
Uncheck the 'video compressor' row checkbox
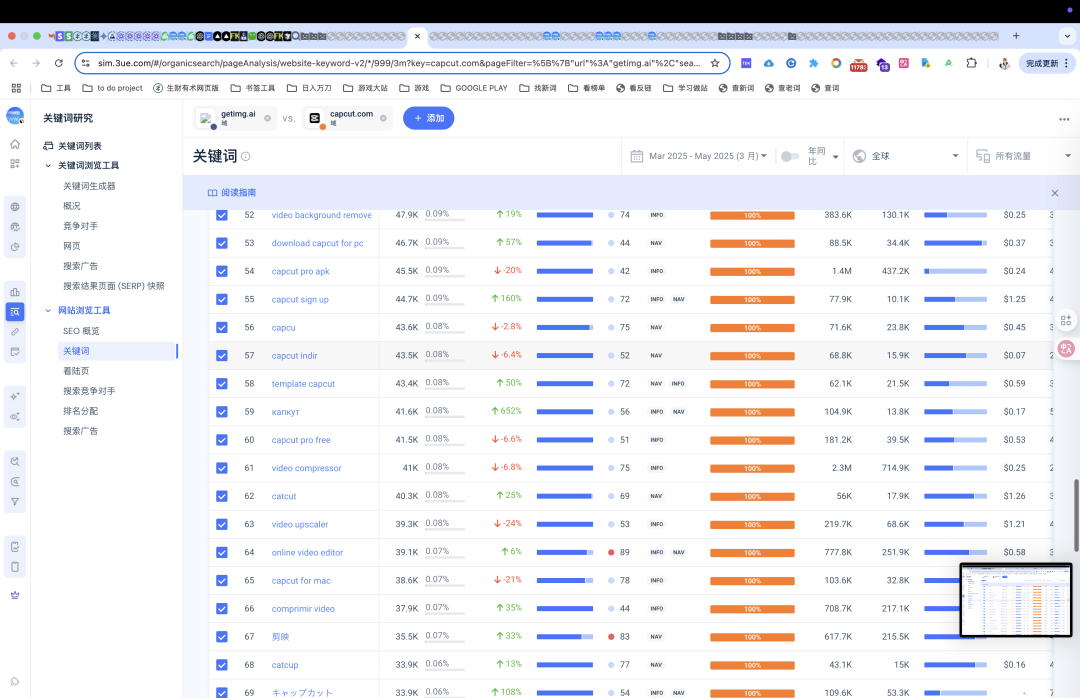click(x=222, y=468)
